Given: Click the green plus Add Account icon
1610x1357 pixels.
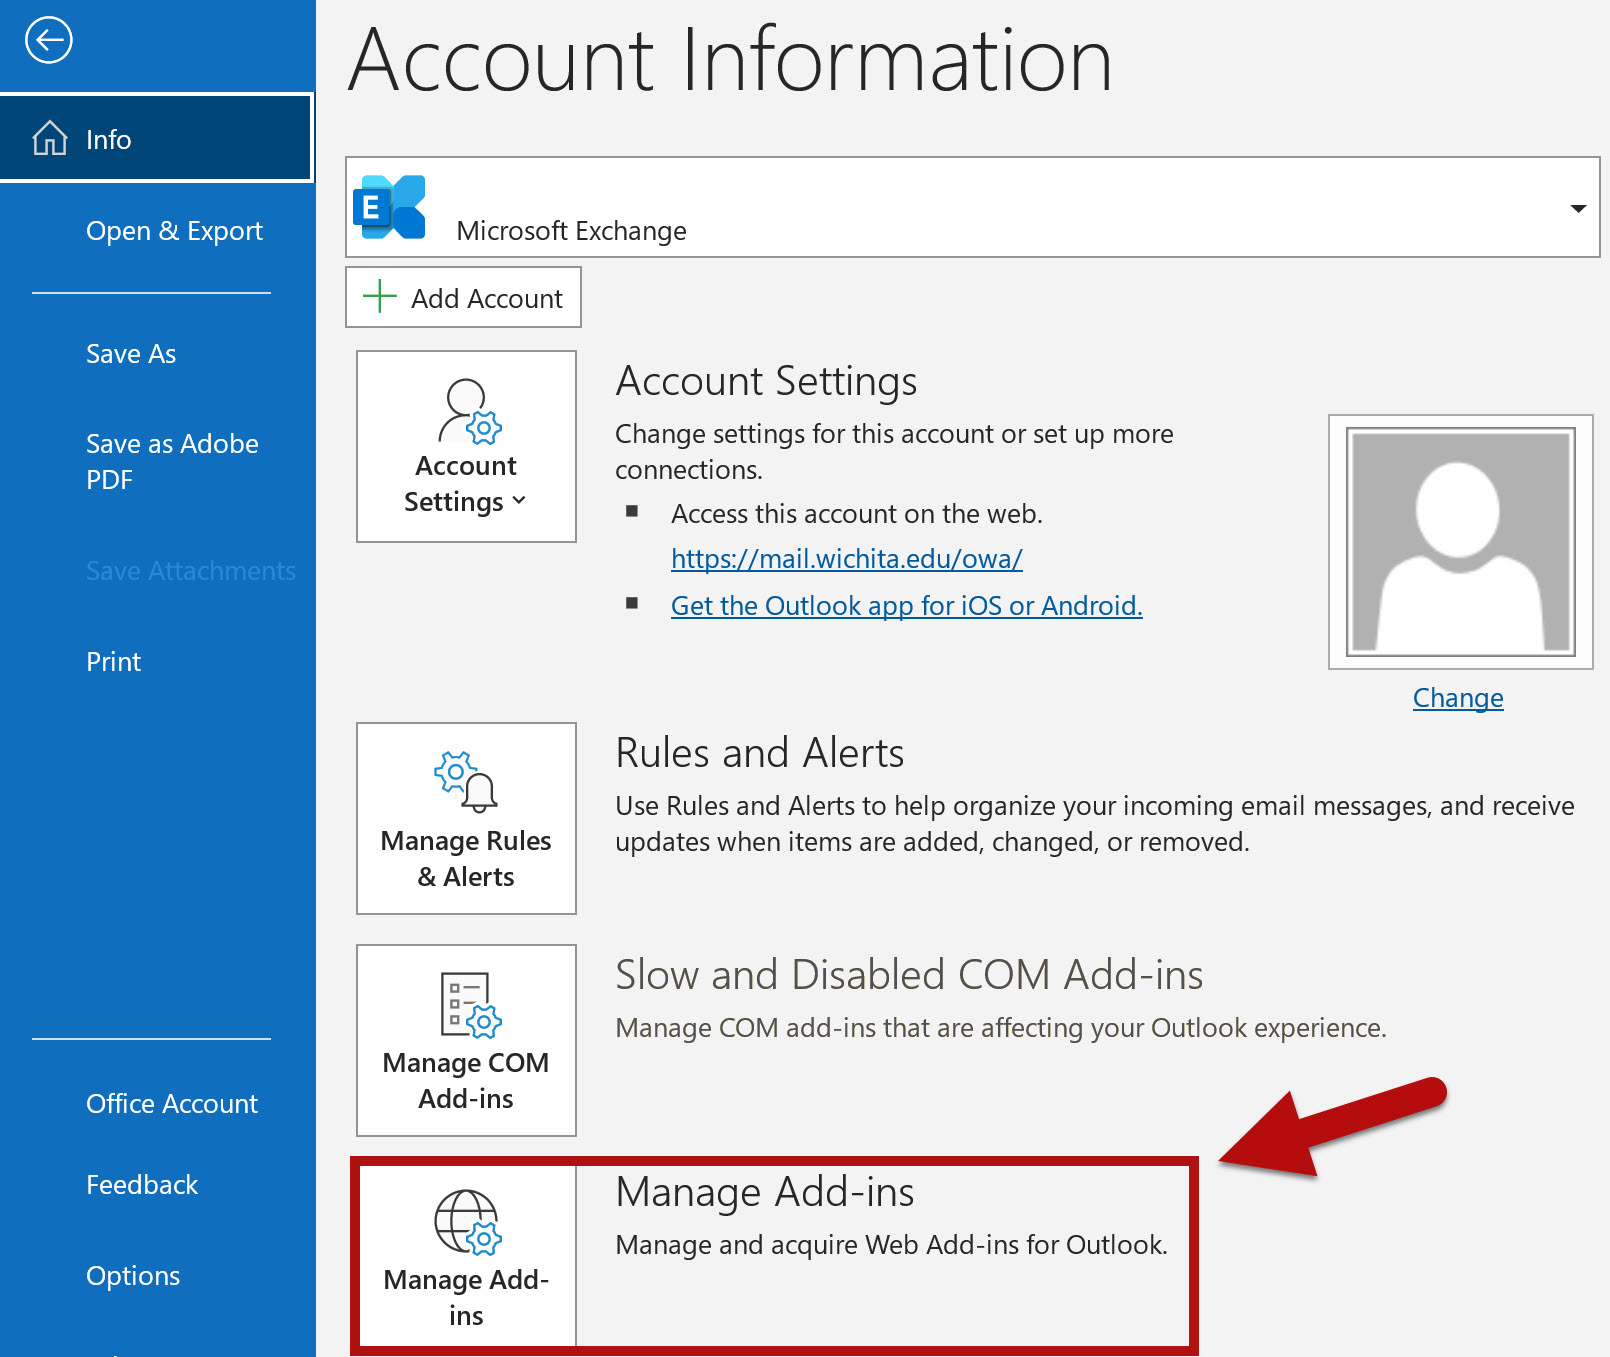Looking at the screenshot, I should 380,297.
